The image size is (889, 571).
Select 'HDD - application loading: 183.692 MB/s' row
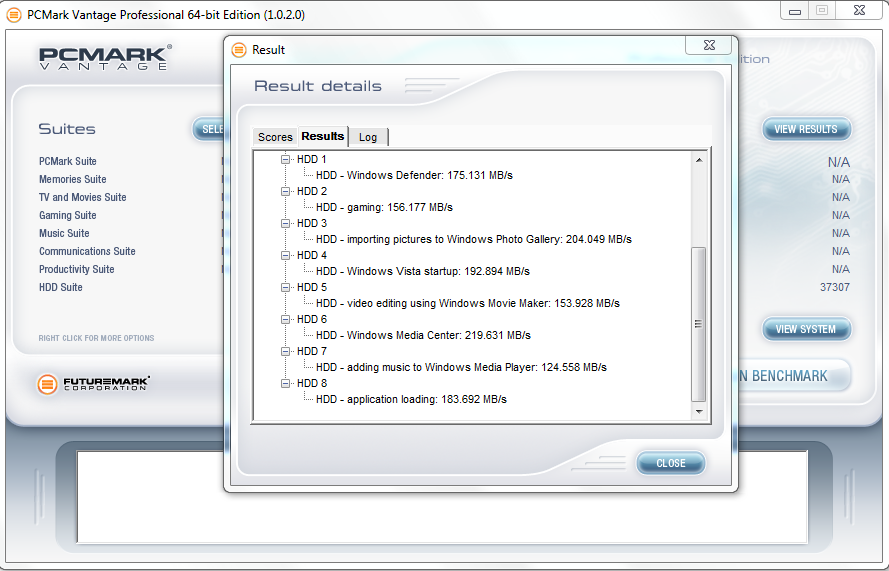click(412, 400)
